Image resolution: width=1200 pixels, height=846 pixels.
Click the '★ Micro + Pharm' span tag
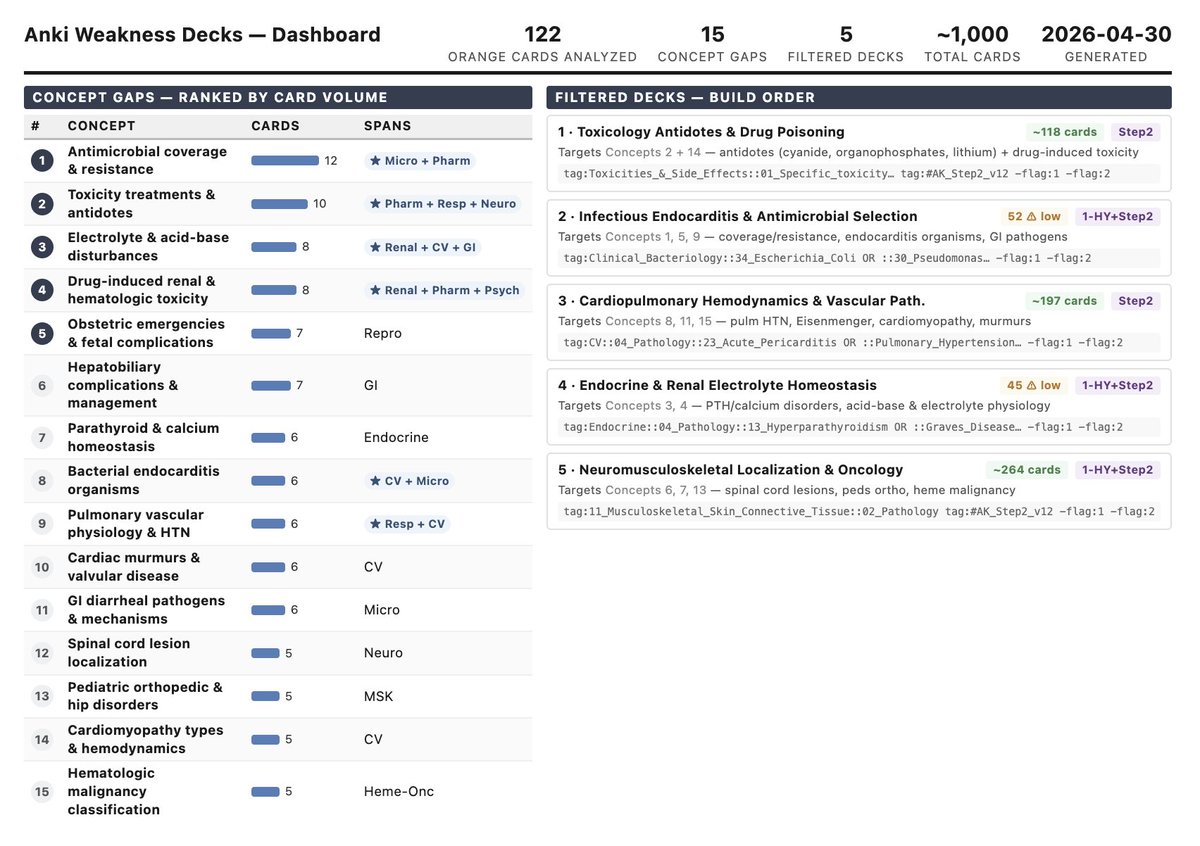click(x=419, y=161)
